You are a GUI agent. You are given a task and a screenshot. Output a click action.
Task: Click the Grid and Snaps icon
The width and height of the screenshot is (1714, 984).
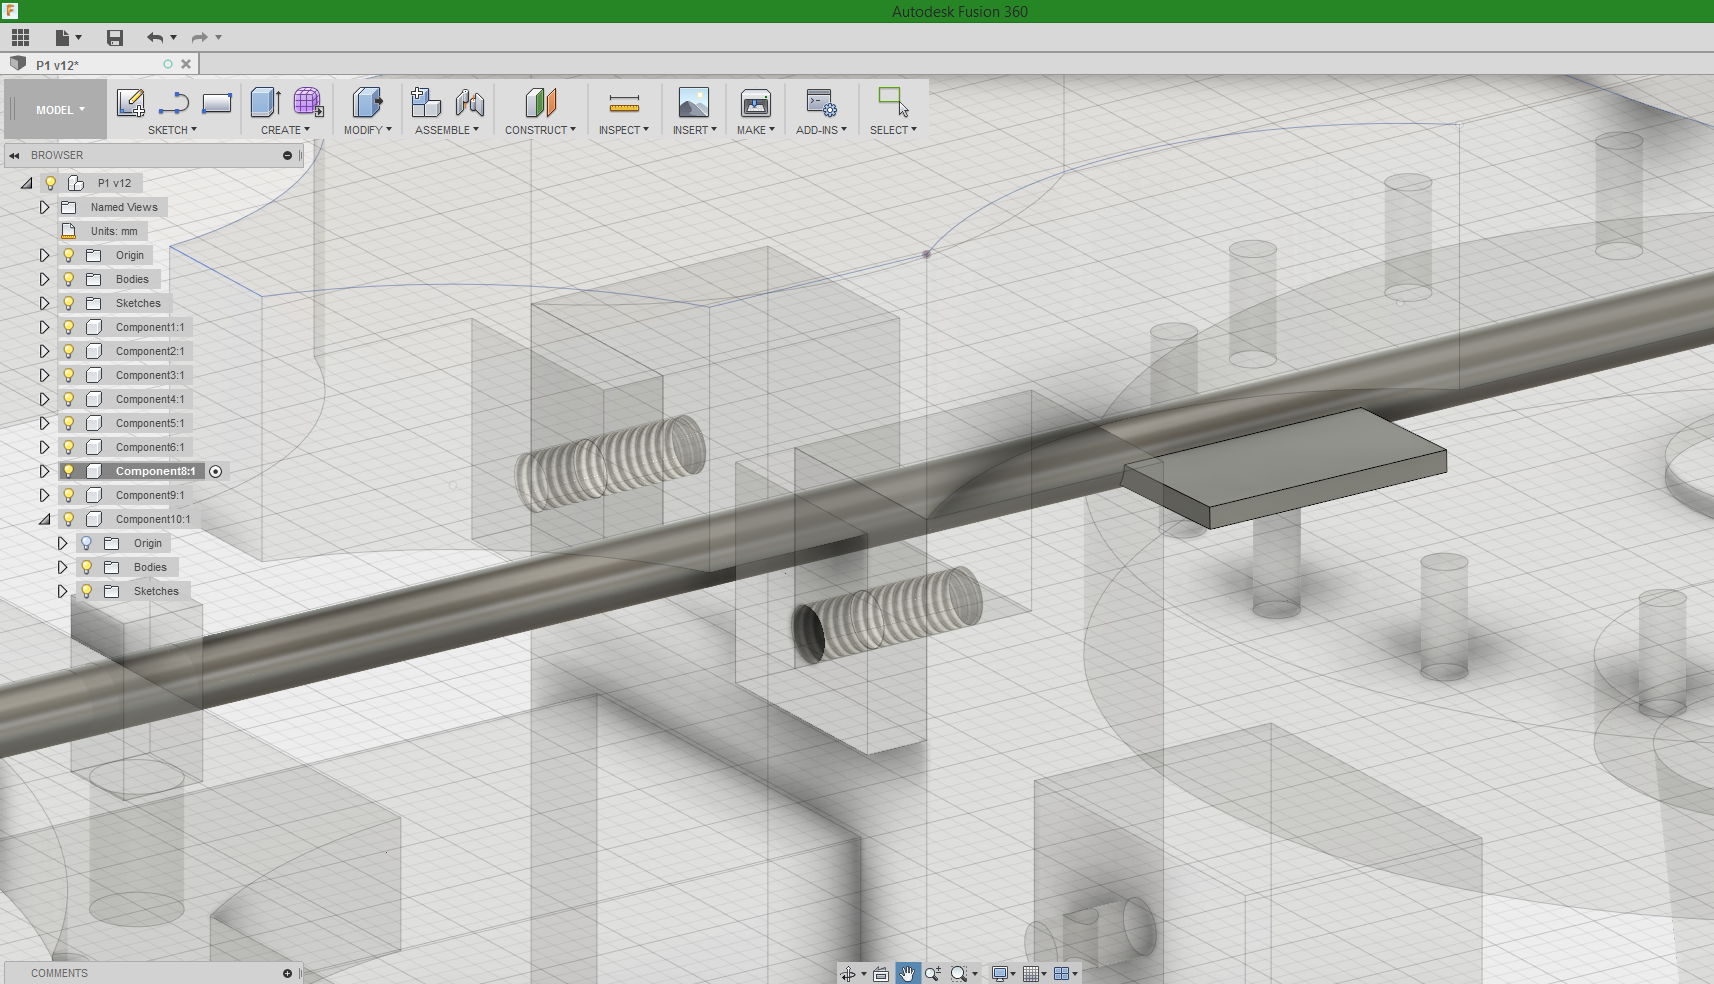click(1031, 974)
